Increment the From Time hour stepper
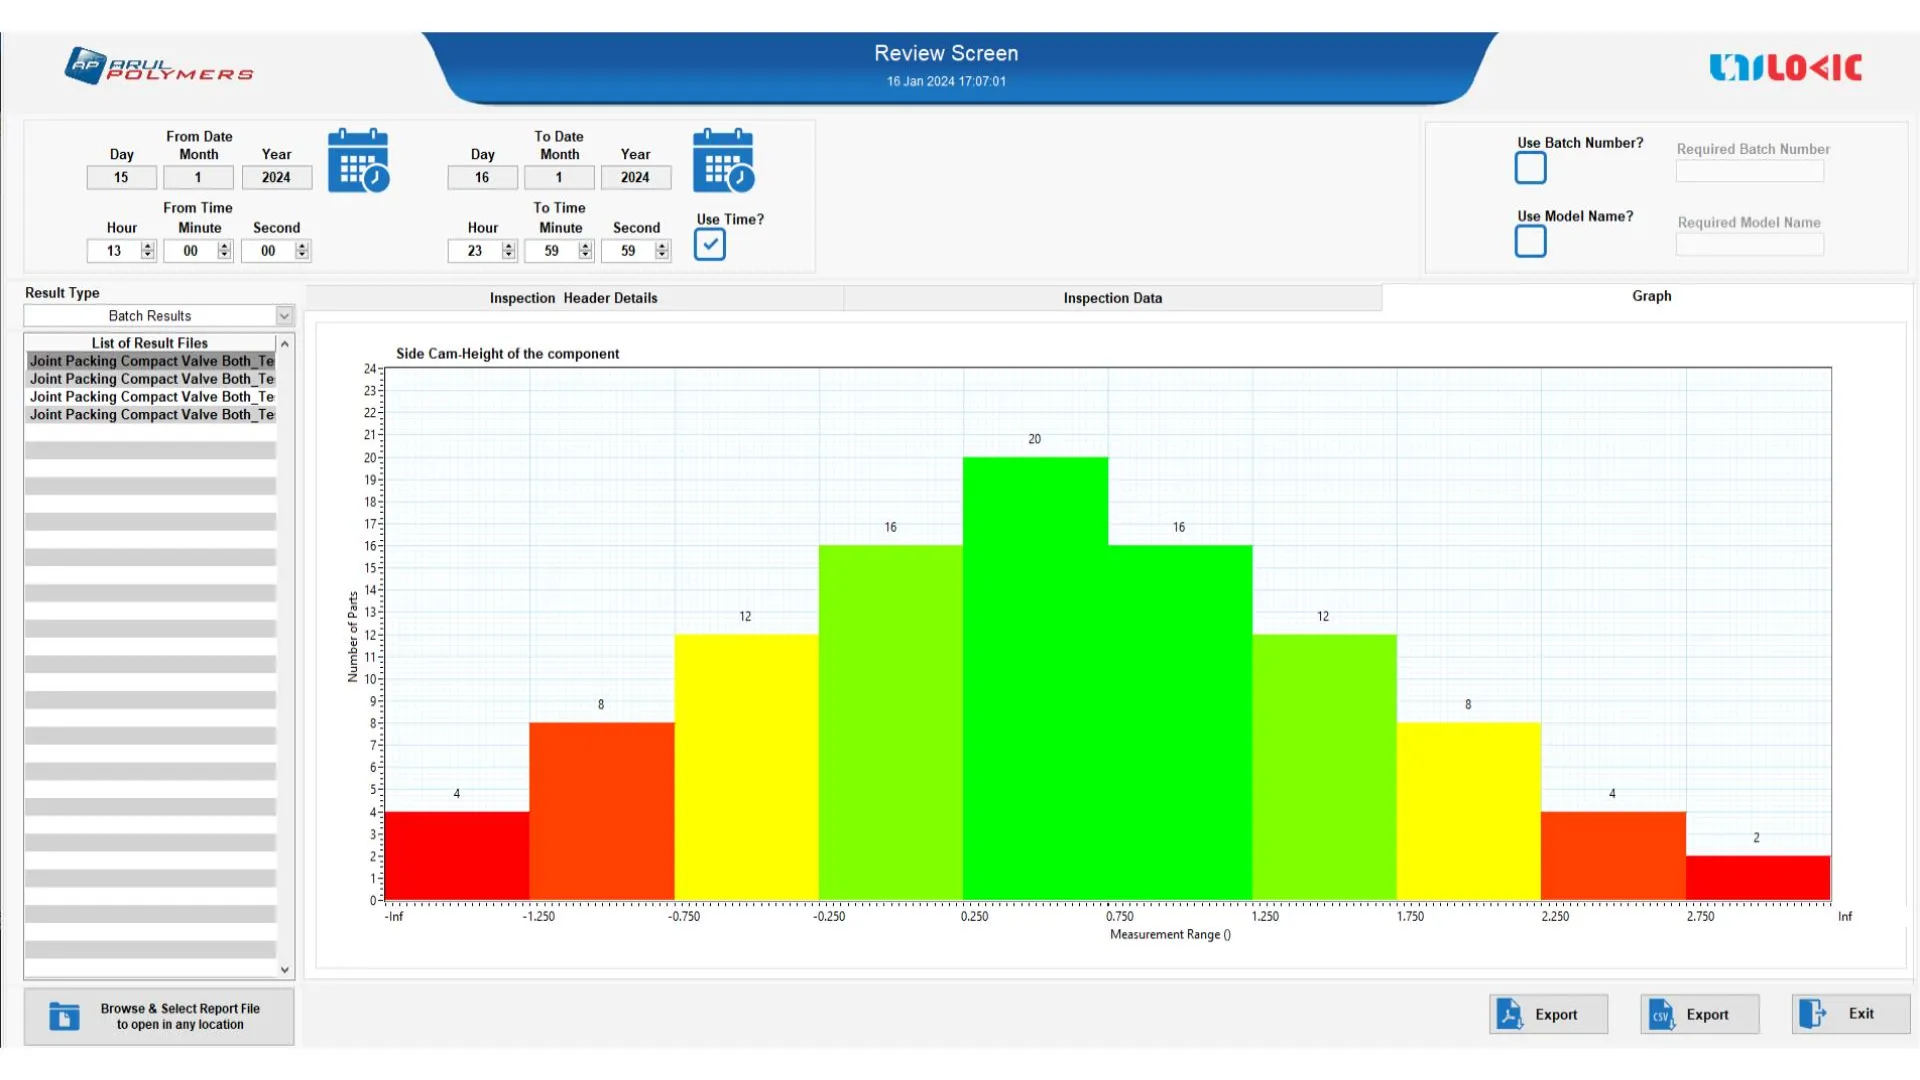 [x=148, y=246]
